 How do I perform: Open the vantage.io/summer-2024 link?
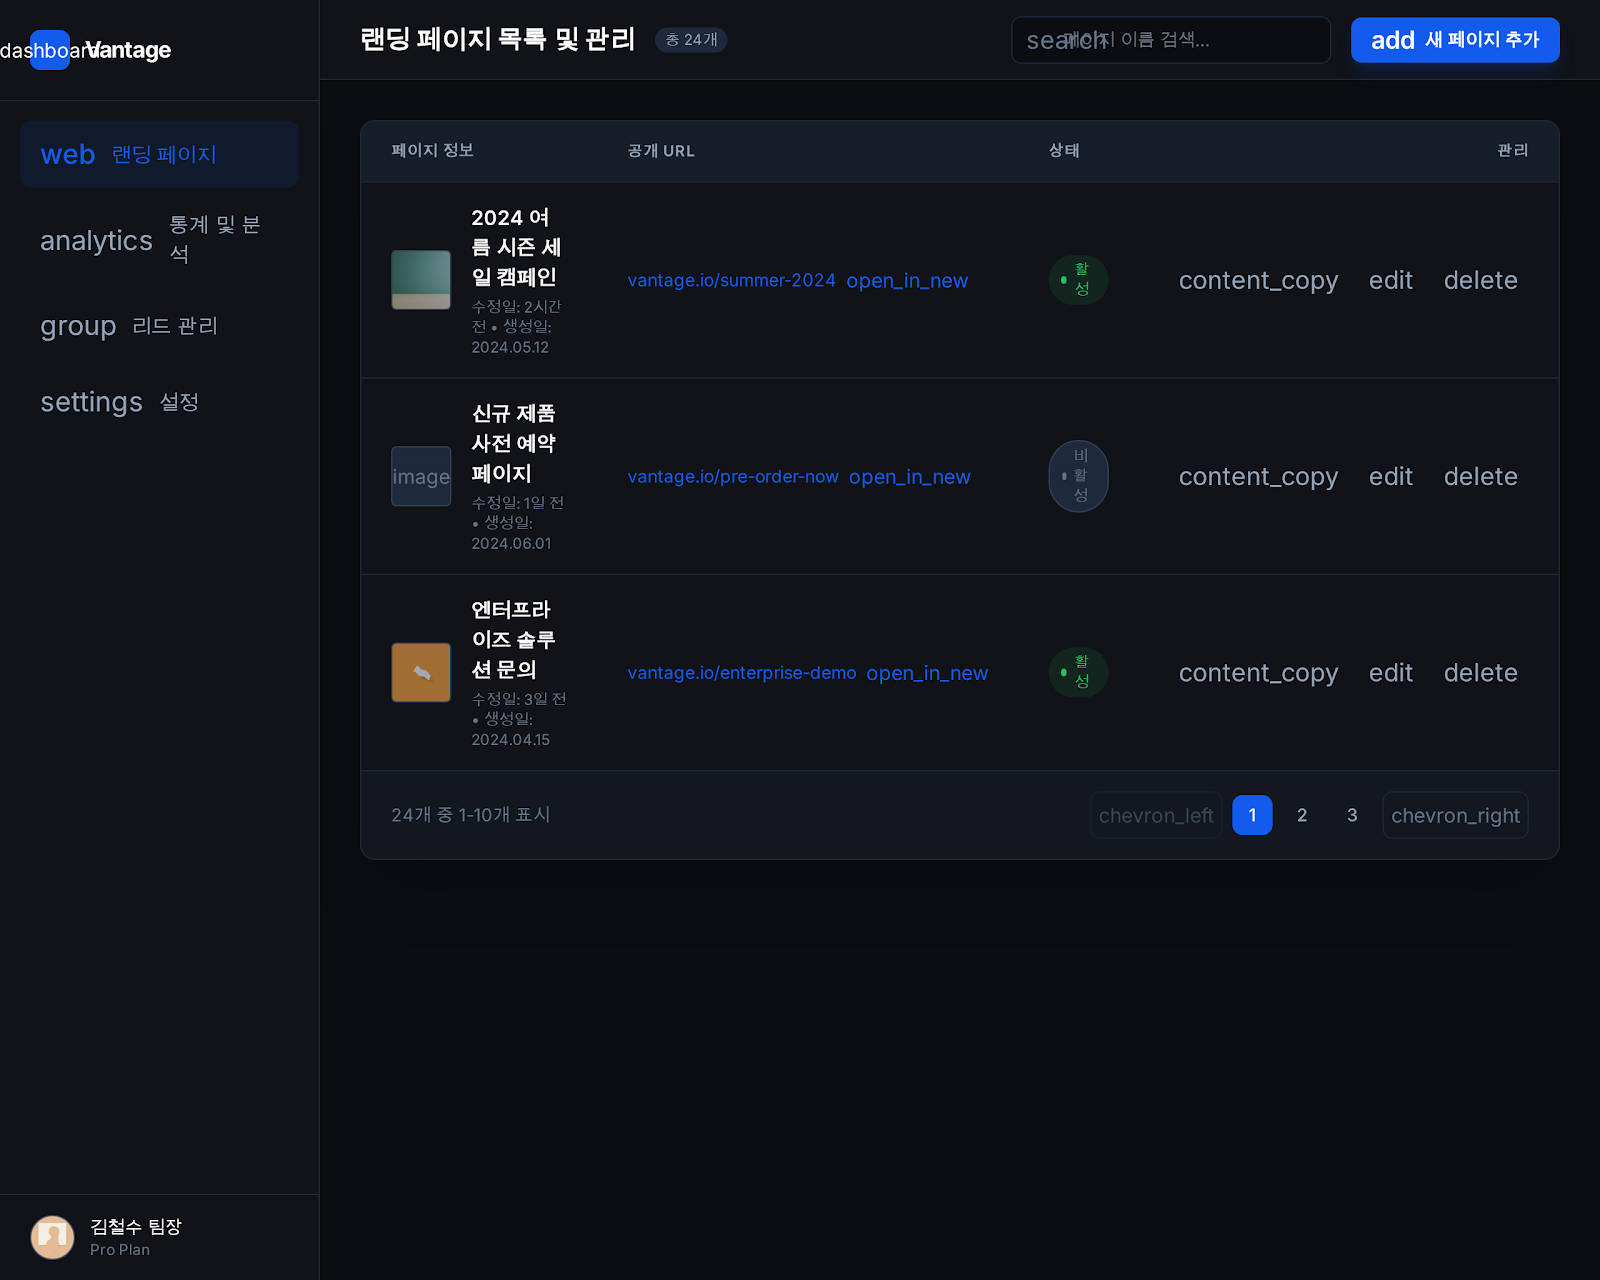(731, 281)
